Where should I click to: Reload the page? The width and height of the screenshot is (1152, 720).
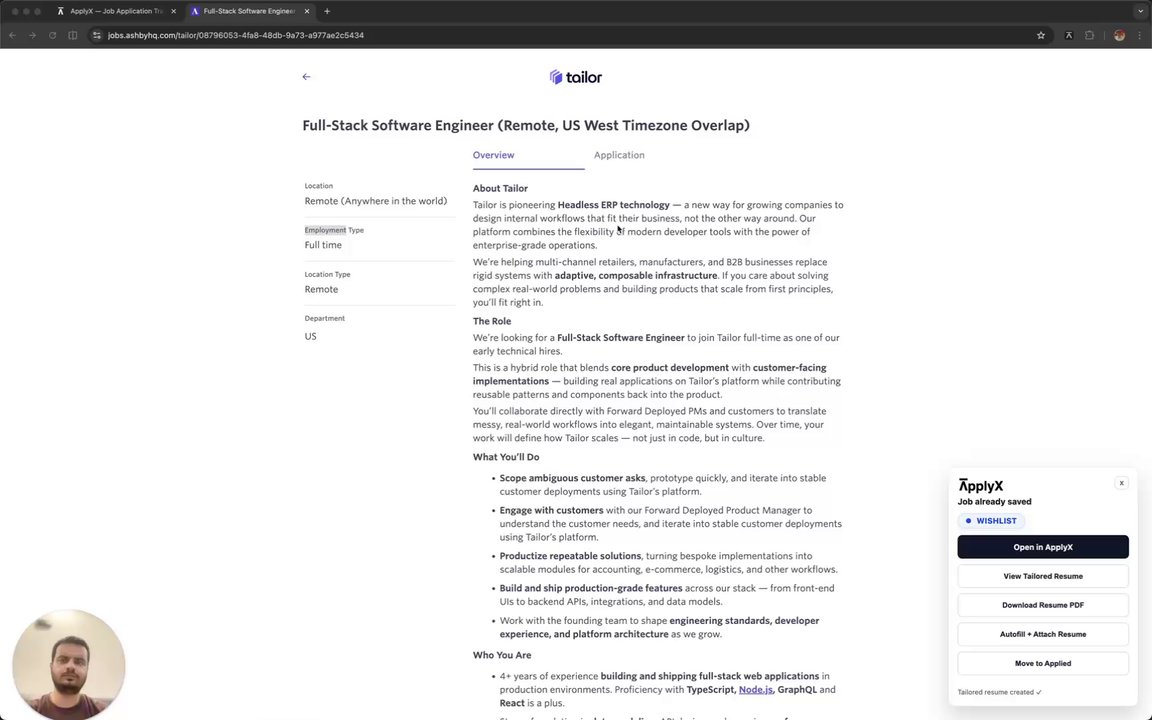(x=52, y=35)
